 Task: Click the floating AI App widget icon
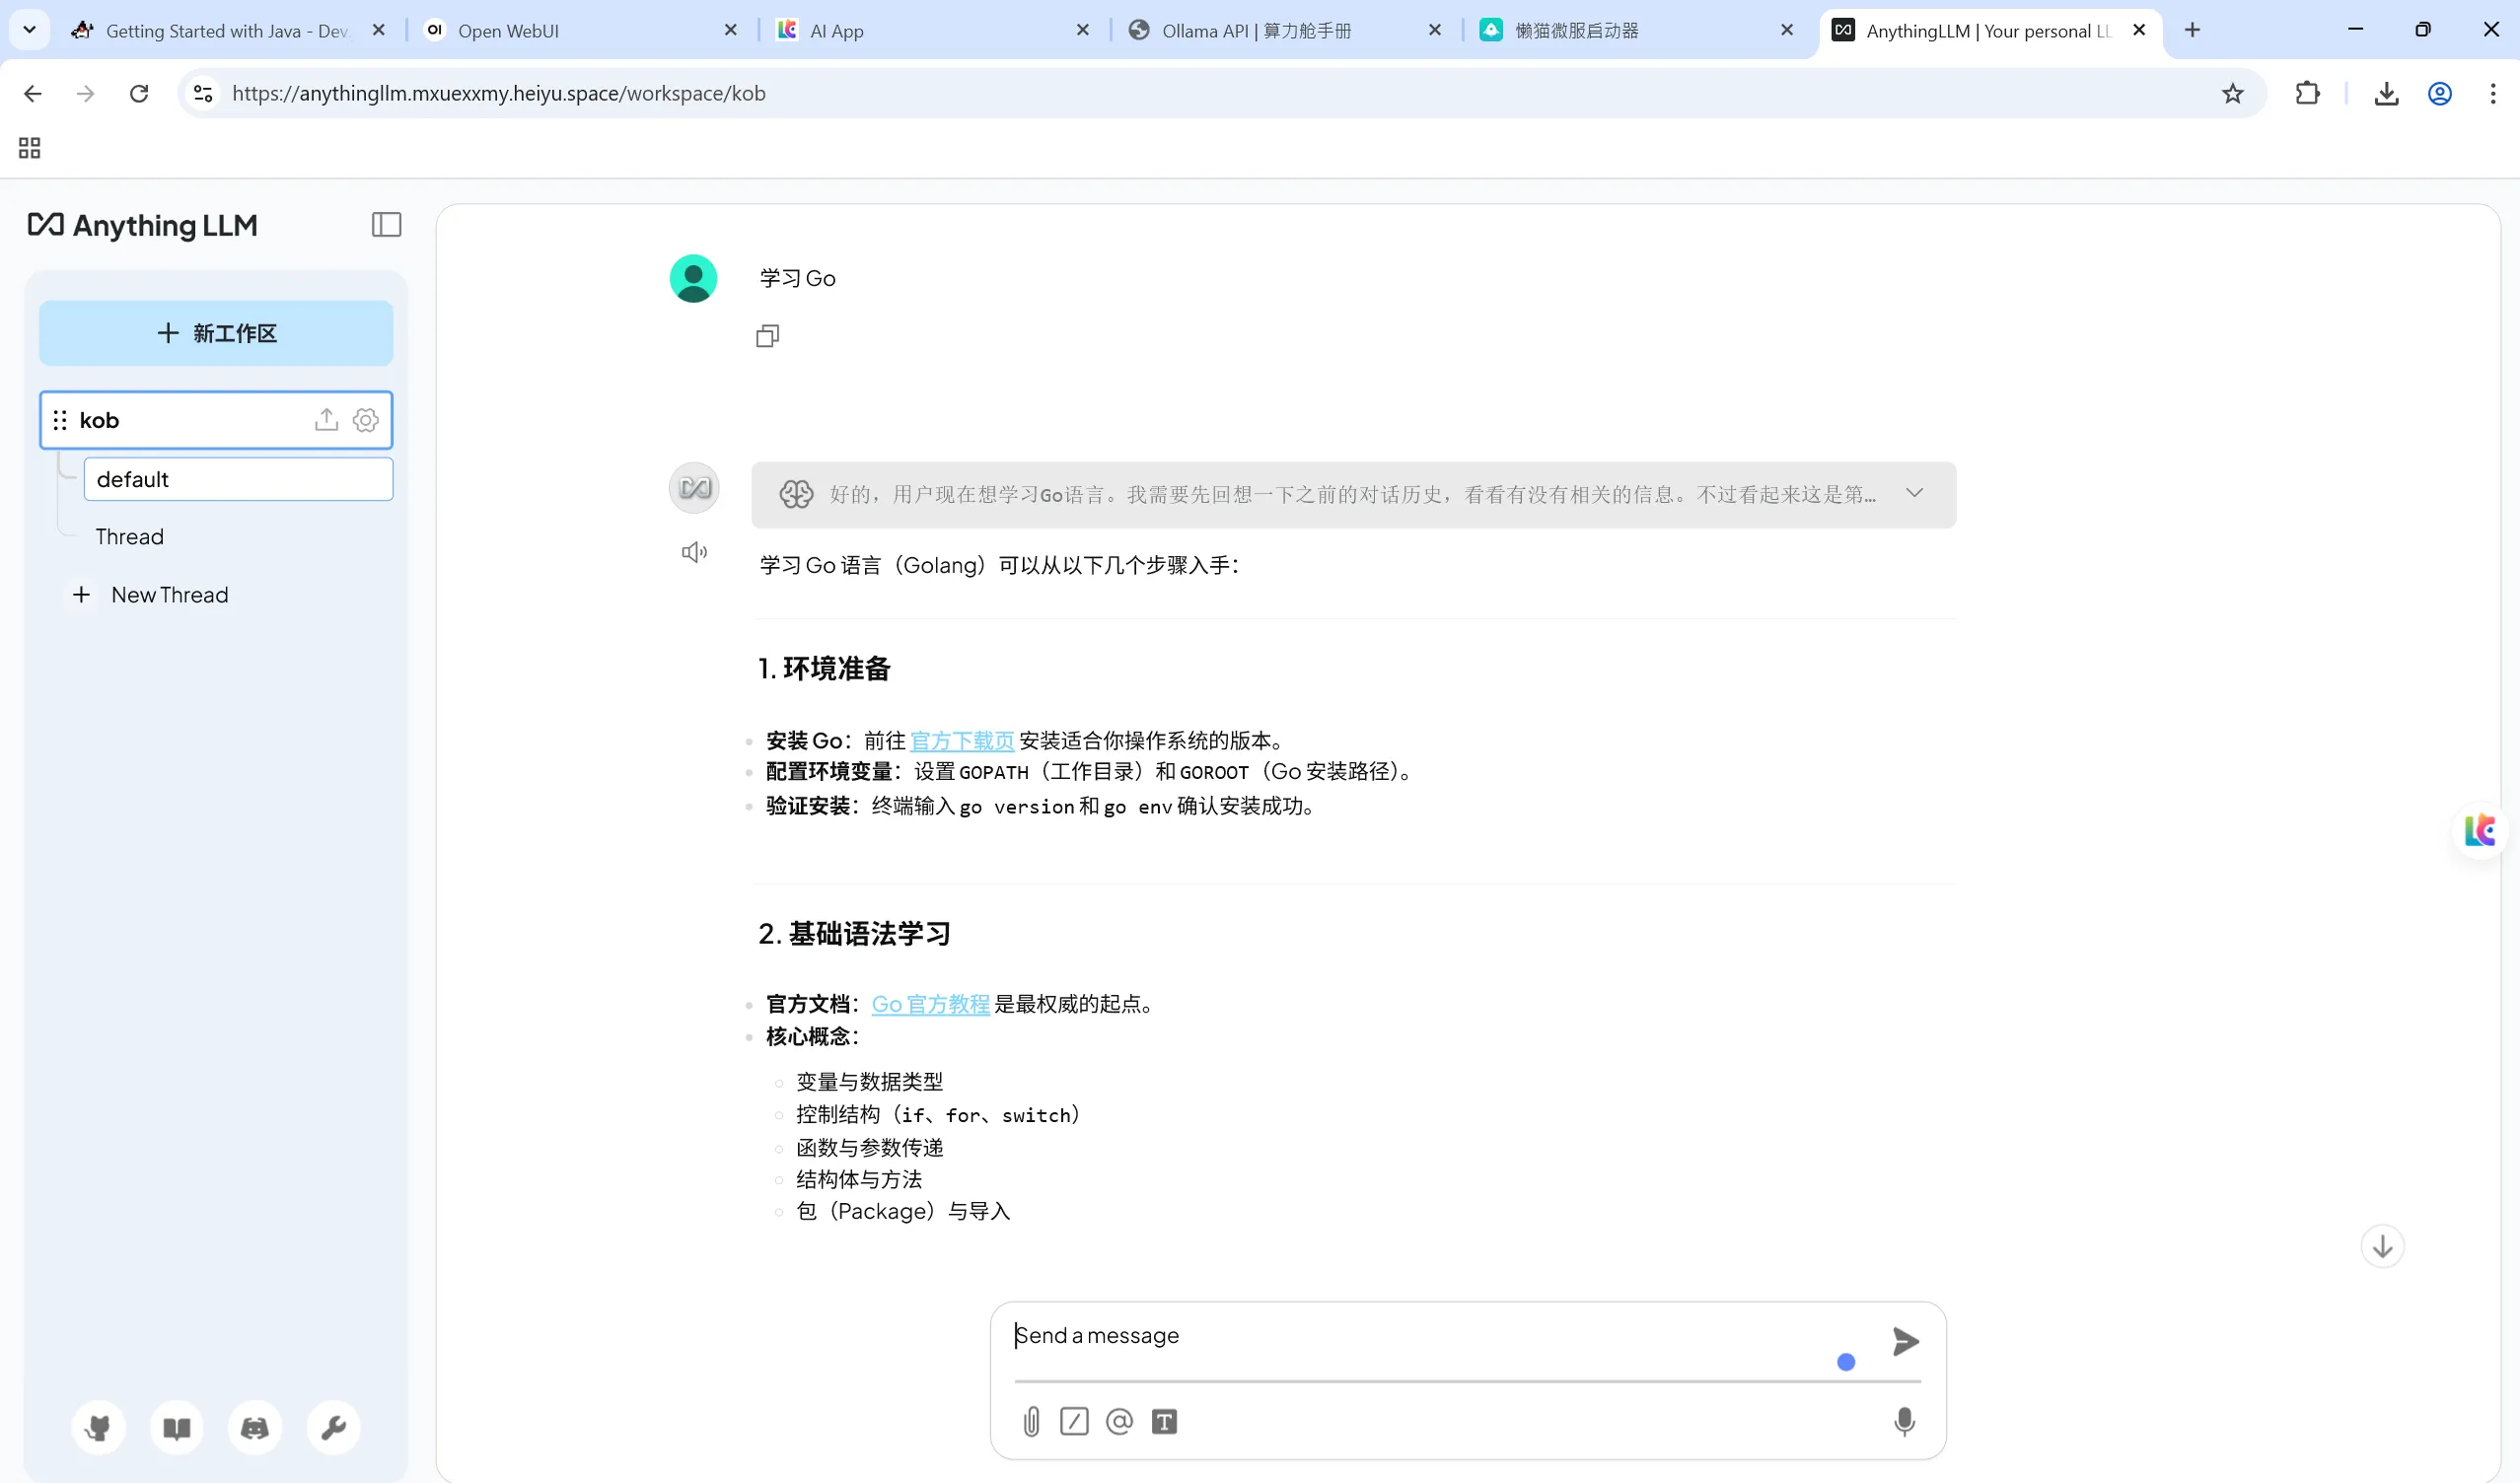pos(2480,830)
